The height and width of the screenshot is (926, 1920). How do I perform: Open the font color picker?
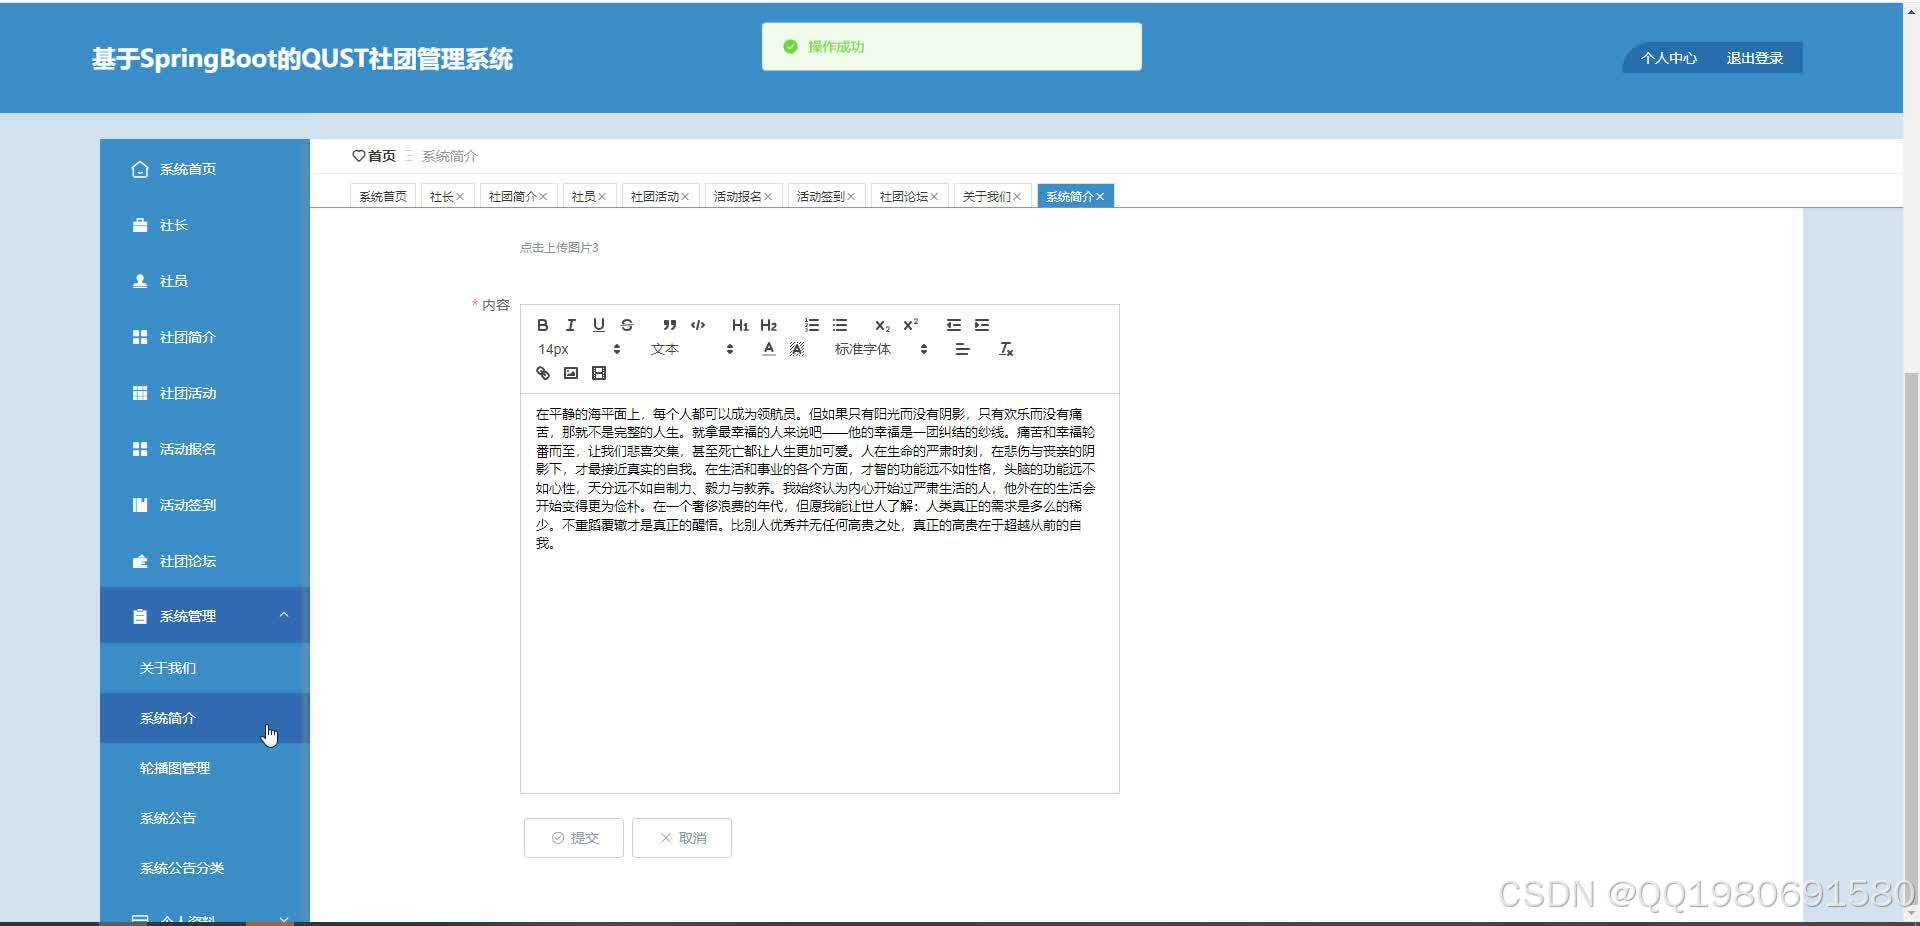point(768,349)
